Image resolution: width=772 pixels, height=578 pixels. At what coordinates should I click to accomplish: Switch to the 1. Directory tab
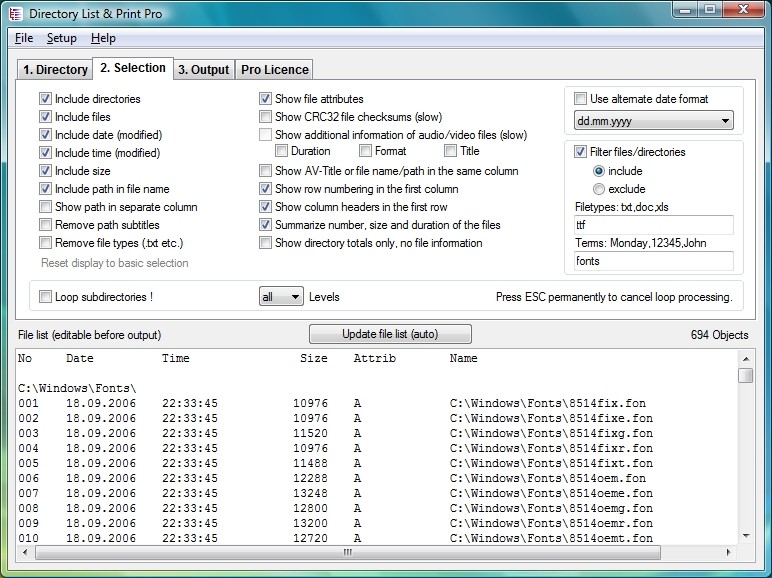point(55,70)
